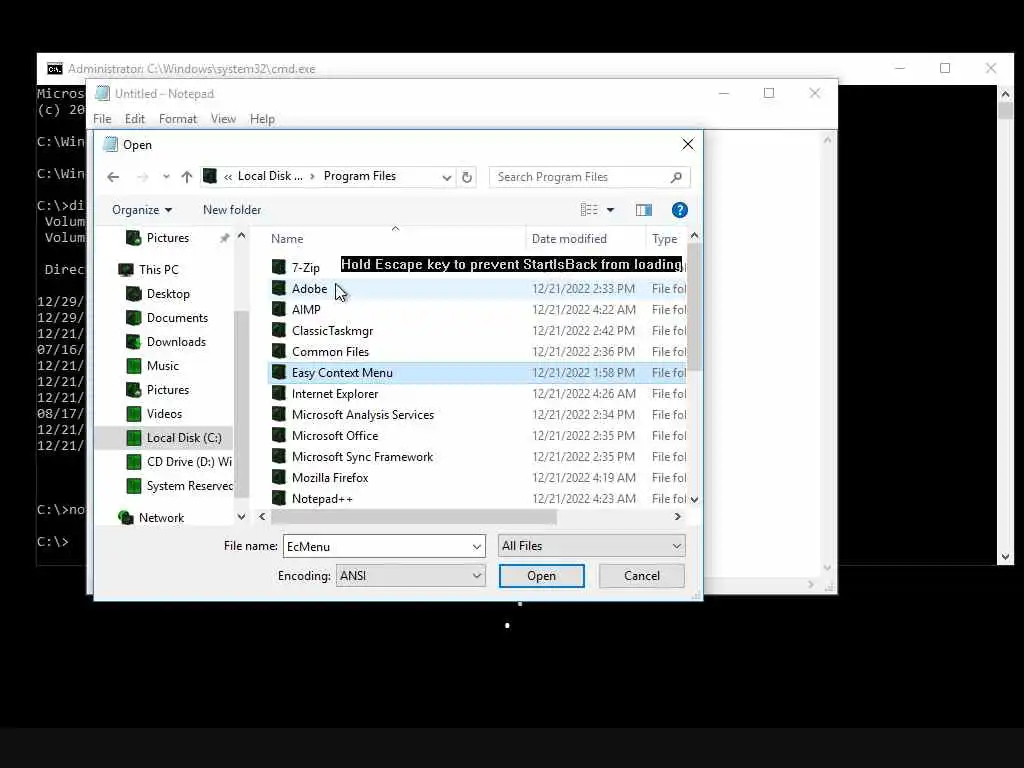
Task: Click file list scroll down arrow
Action: [x=694, y=500]
